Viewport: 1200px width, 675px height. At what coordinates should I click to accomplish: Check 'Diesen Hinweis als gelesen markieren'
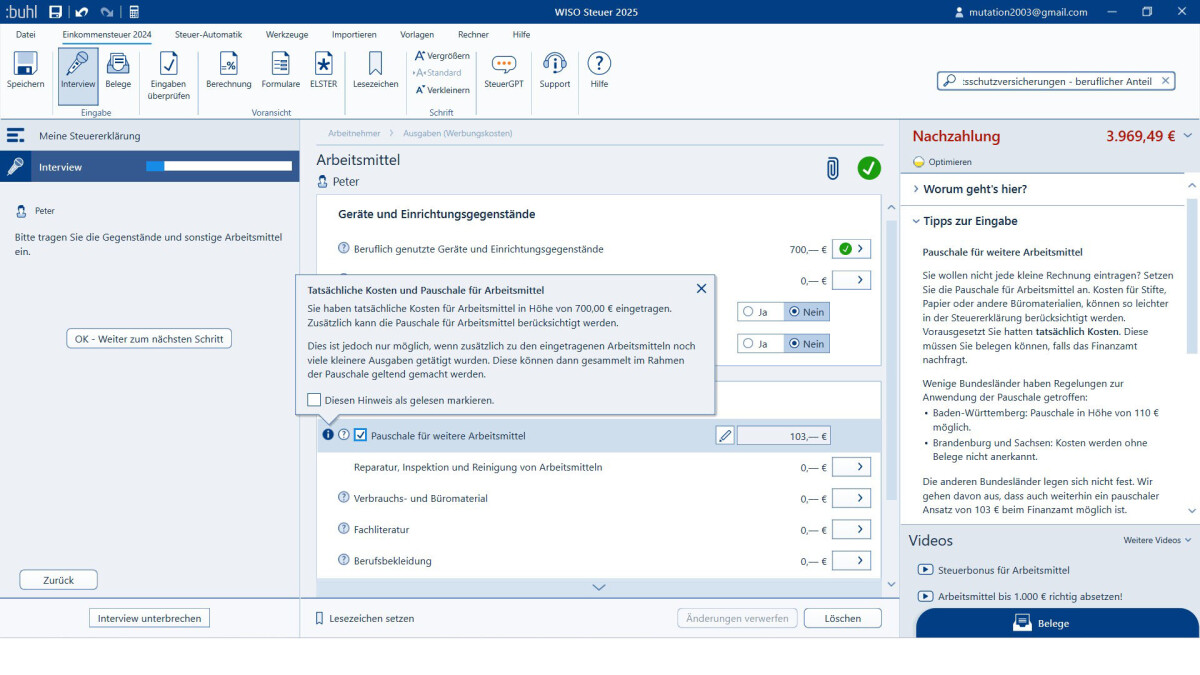[314, 400]
